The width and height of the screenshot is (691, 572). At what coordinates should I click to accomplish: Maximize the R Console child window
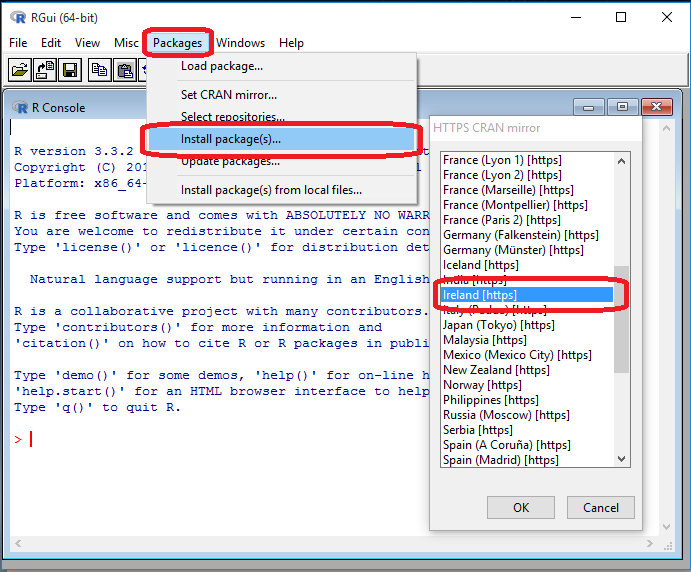[622, 107]
